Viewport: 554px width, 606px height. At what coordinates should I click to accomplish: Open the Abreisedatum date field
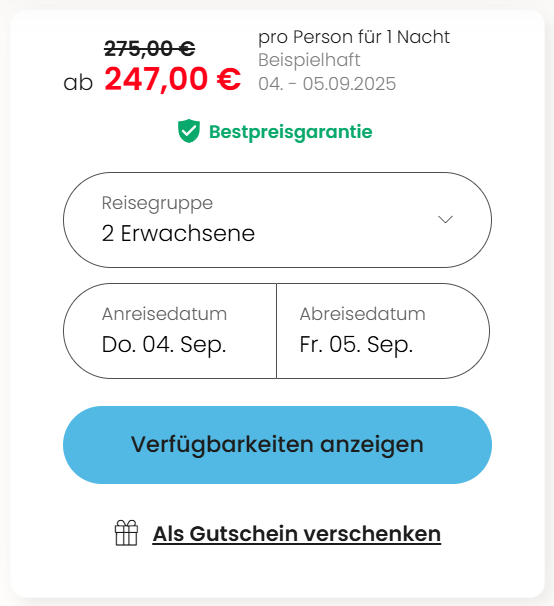pos(383,331)
